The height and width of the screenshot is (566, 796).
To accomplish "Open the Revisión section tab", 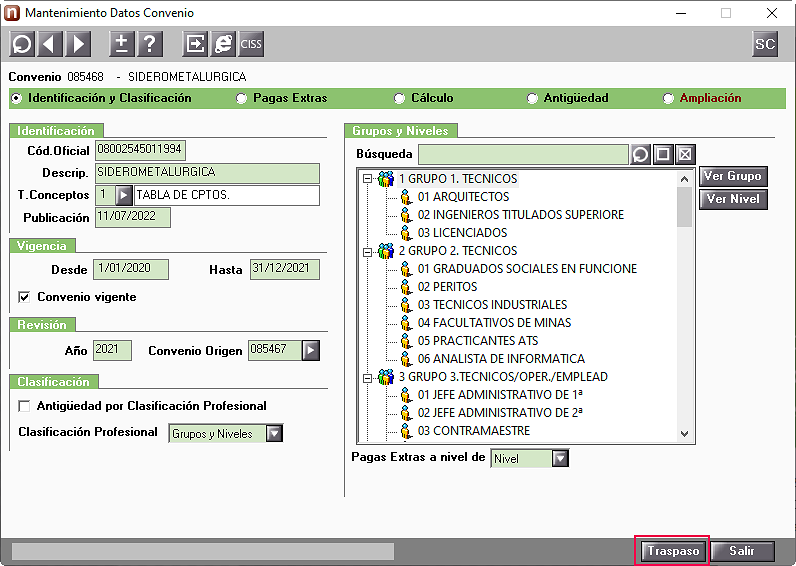I will (42, 325).
